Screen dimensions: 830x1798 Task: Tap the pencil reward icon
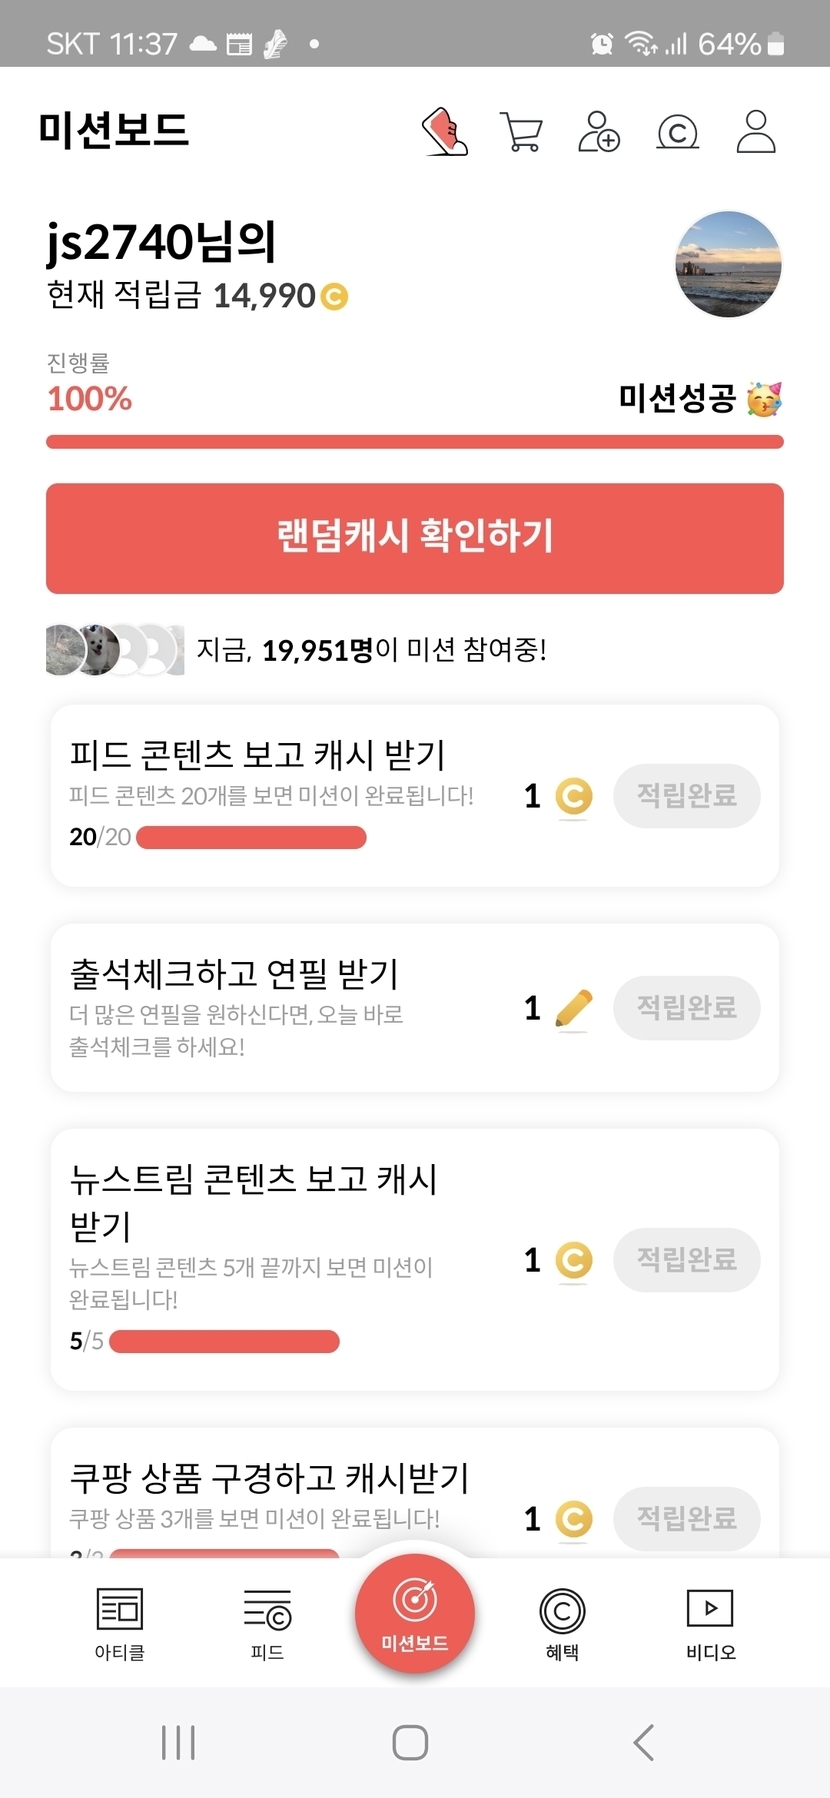(x=573, y=1008)
